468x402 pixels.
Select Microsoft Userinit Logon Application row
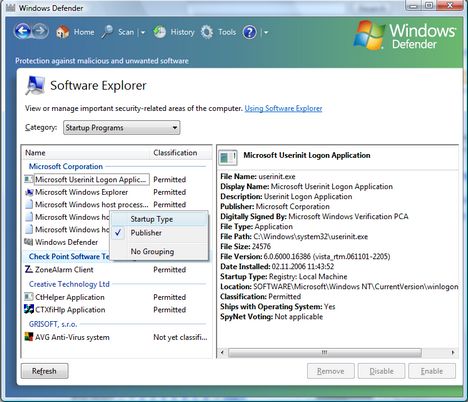pyautogui.click(x=117, y=179)
